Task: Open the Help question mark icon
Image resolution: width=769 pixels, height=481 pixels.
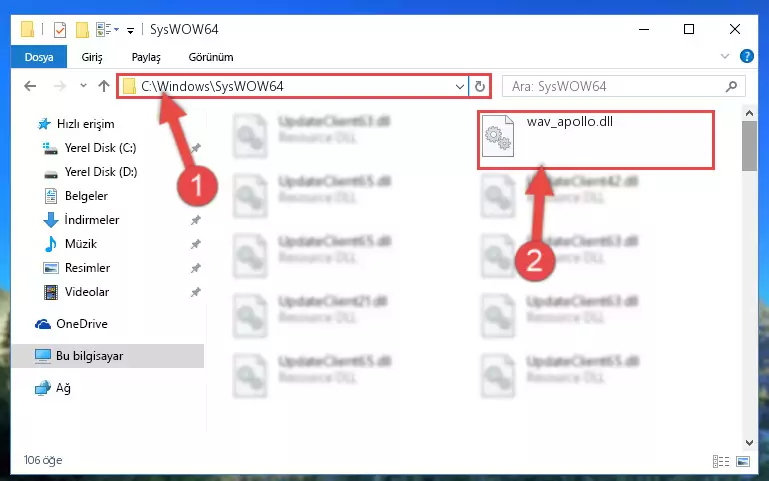Action: pos(746,56)
